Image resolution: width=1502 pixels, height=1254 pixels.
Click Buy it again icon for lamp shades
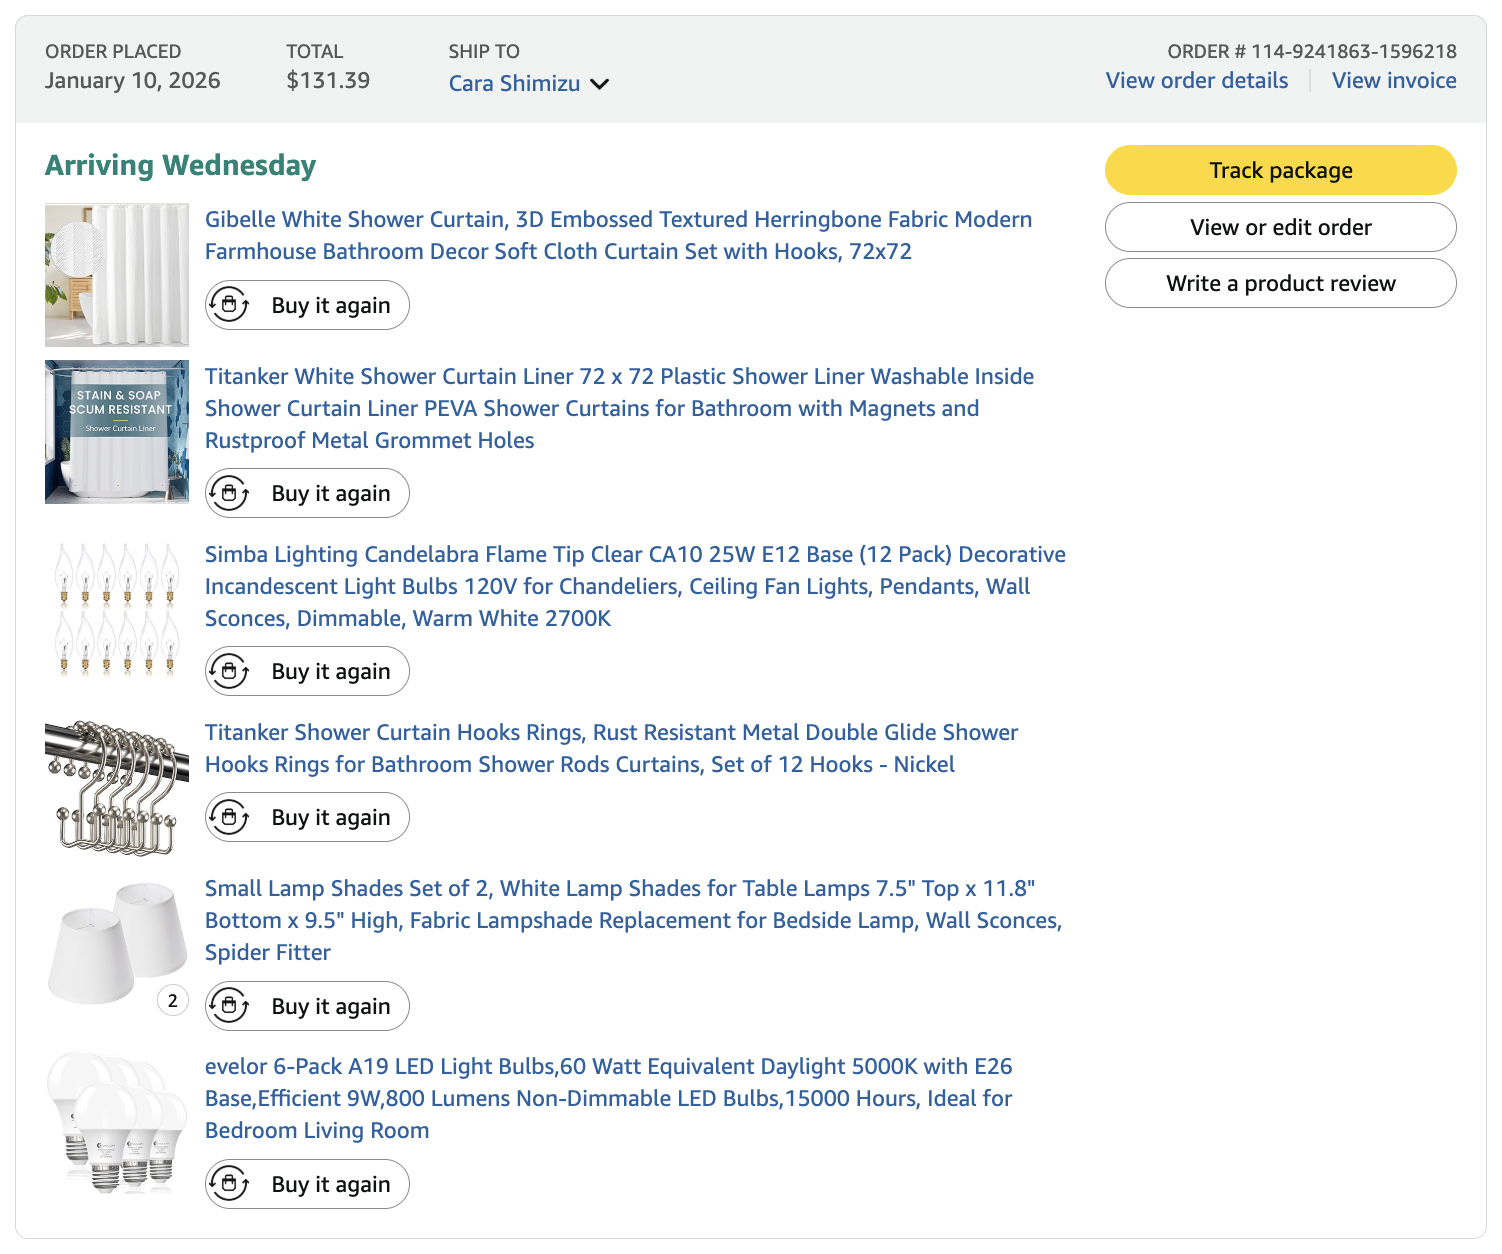tap(229, 1006)
